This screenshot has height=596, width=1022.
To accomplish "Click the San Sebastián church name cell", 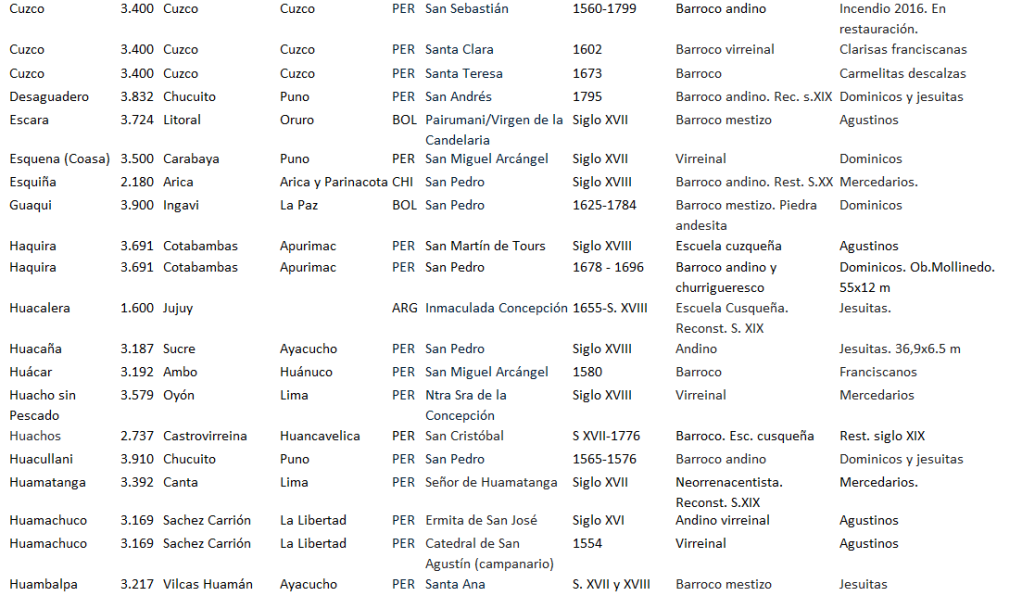I will pos(466,9).
